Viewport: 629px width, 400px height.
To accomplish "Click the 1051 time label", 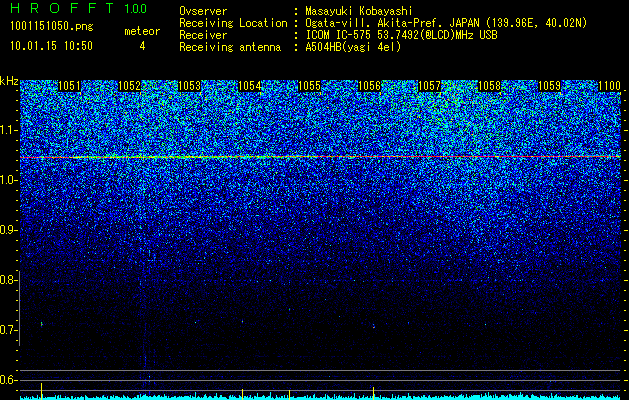I will (69, 86).
